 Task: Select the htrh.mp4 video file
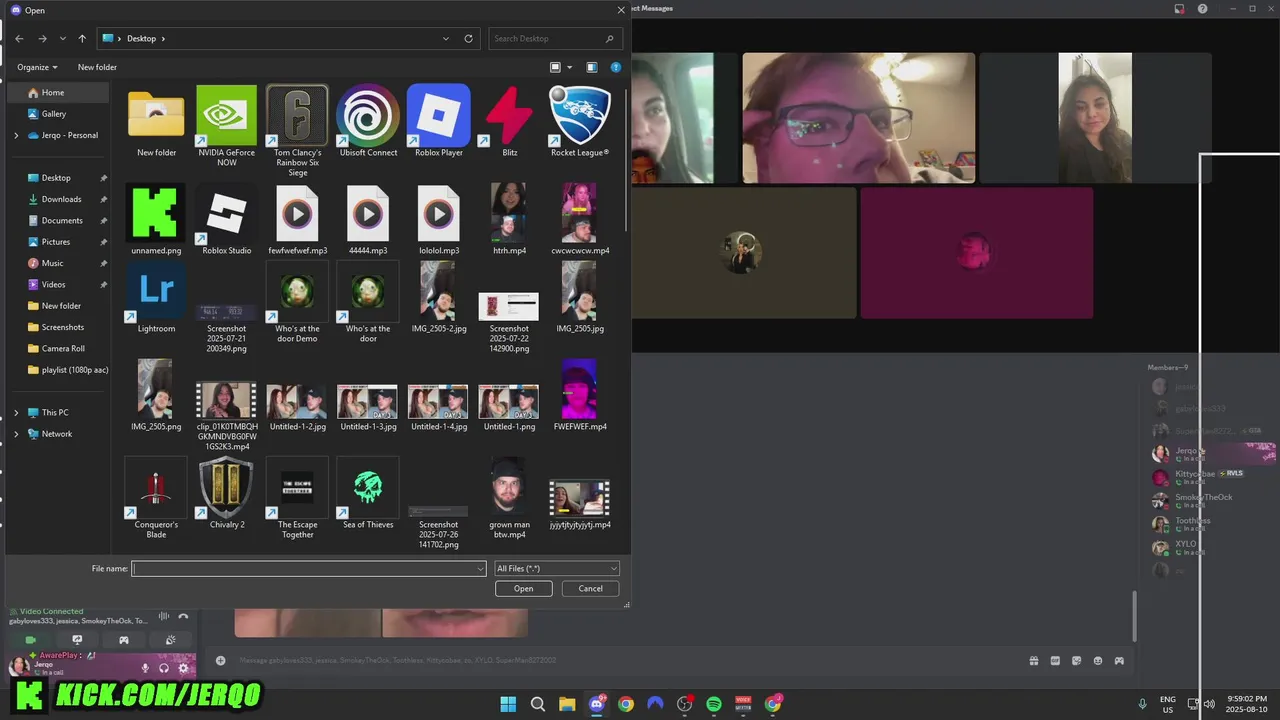pos(509,219)
